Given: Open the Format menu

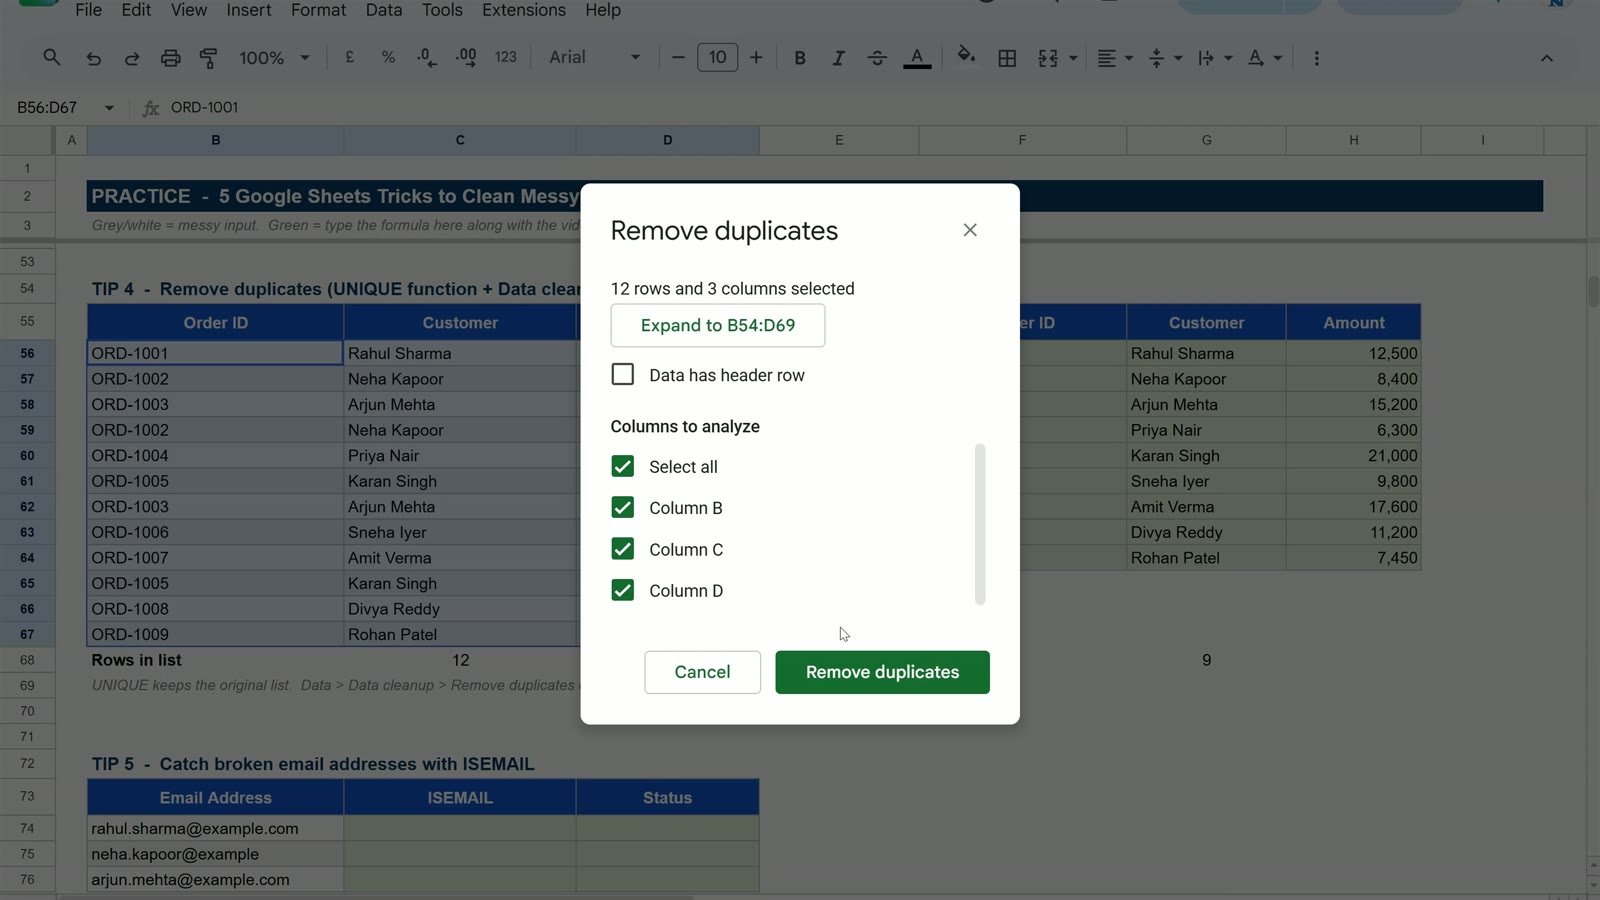Looking at the screenshot, I should point(318,10).
